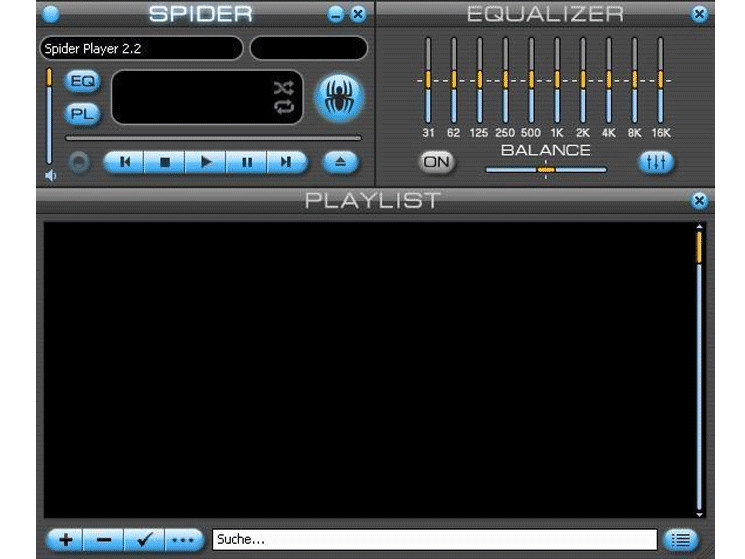Open the playlist options list menu
Viewport: 745px width, 559px height.
(681, 540)
